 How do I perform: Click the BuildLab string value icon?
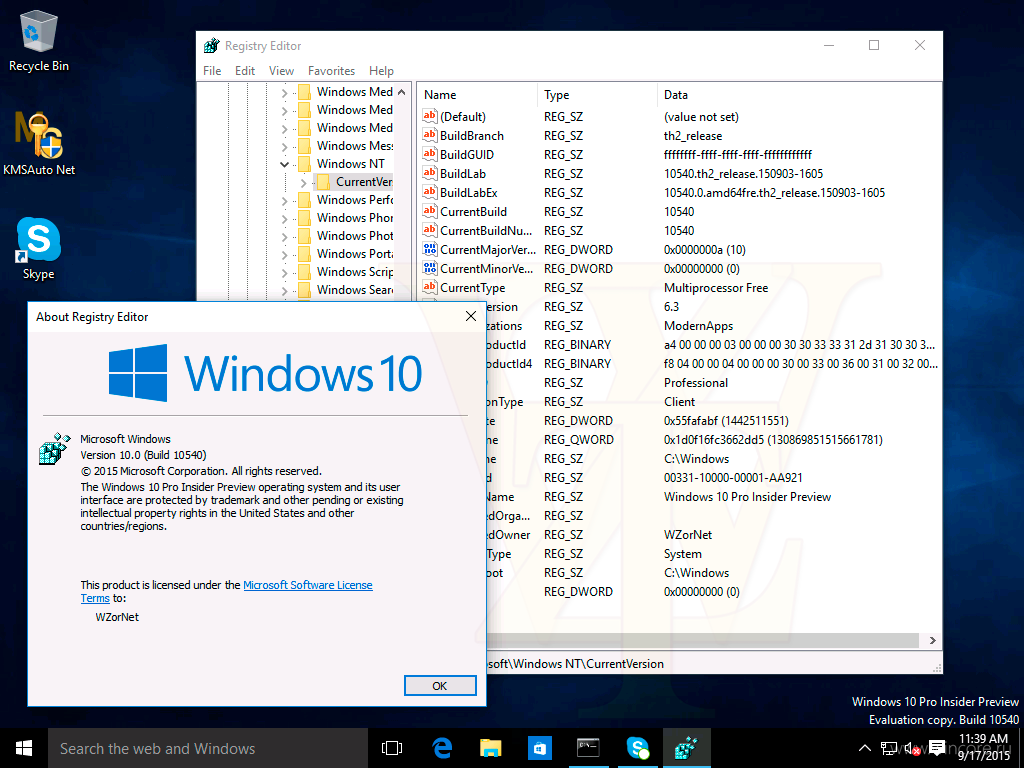(x=429, y=173)
